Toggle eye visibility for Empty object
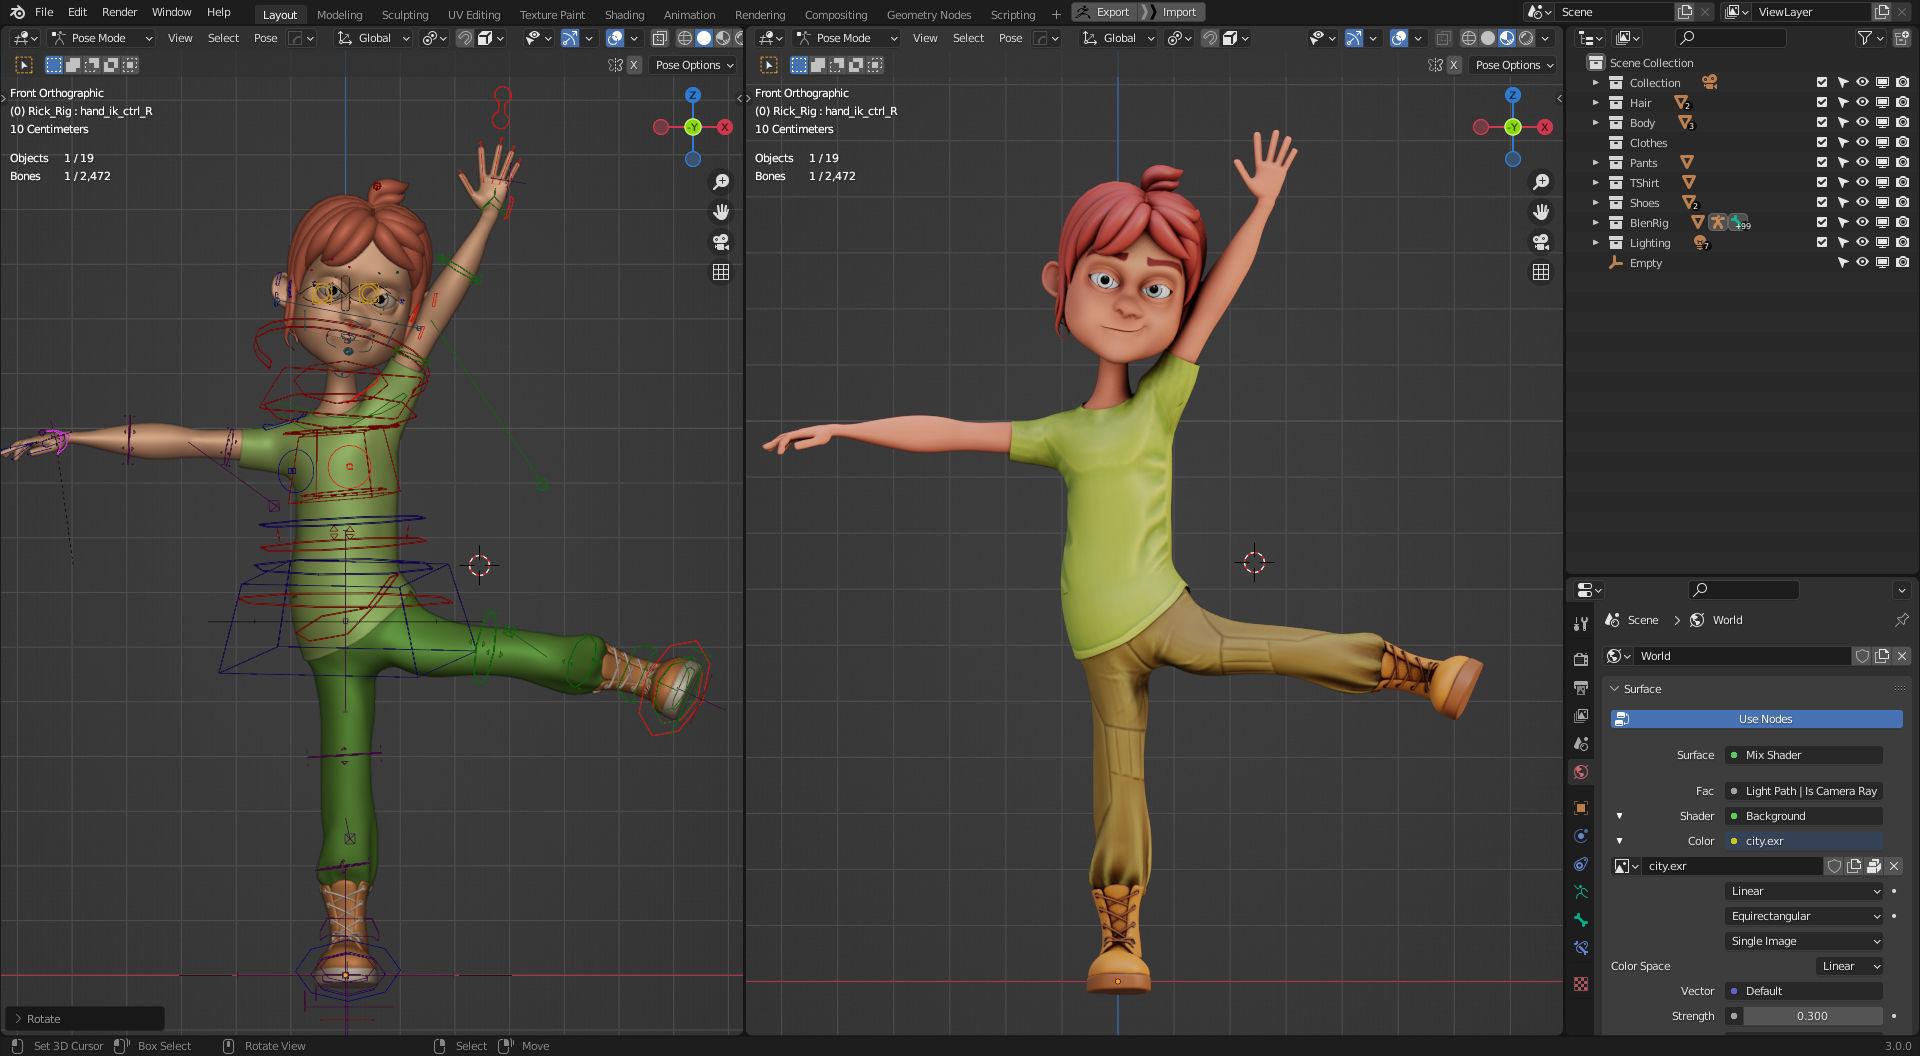This screenshot has height=1056, width=1920. coord(1862,263)
